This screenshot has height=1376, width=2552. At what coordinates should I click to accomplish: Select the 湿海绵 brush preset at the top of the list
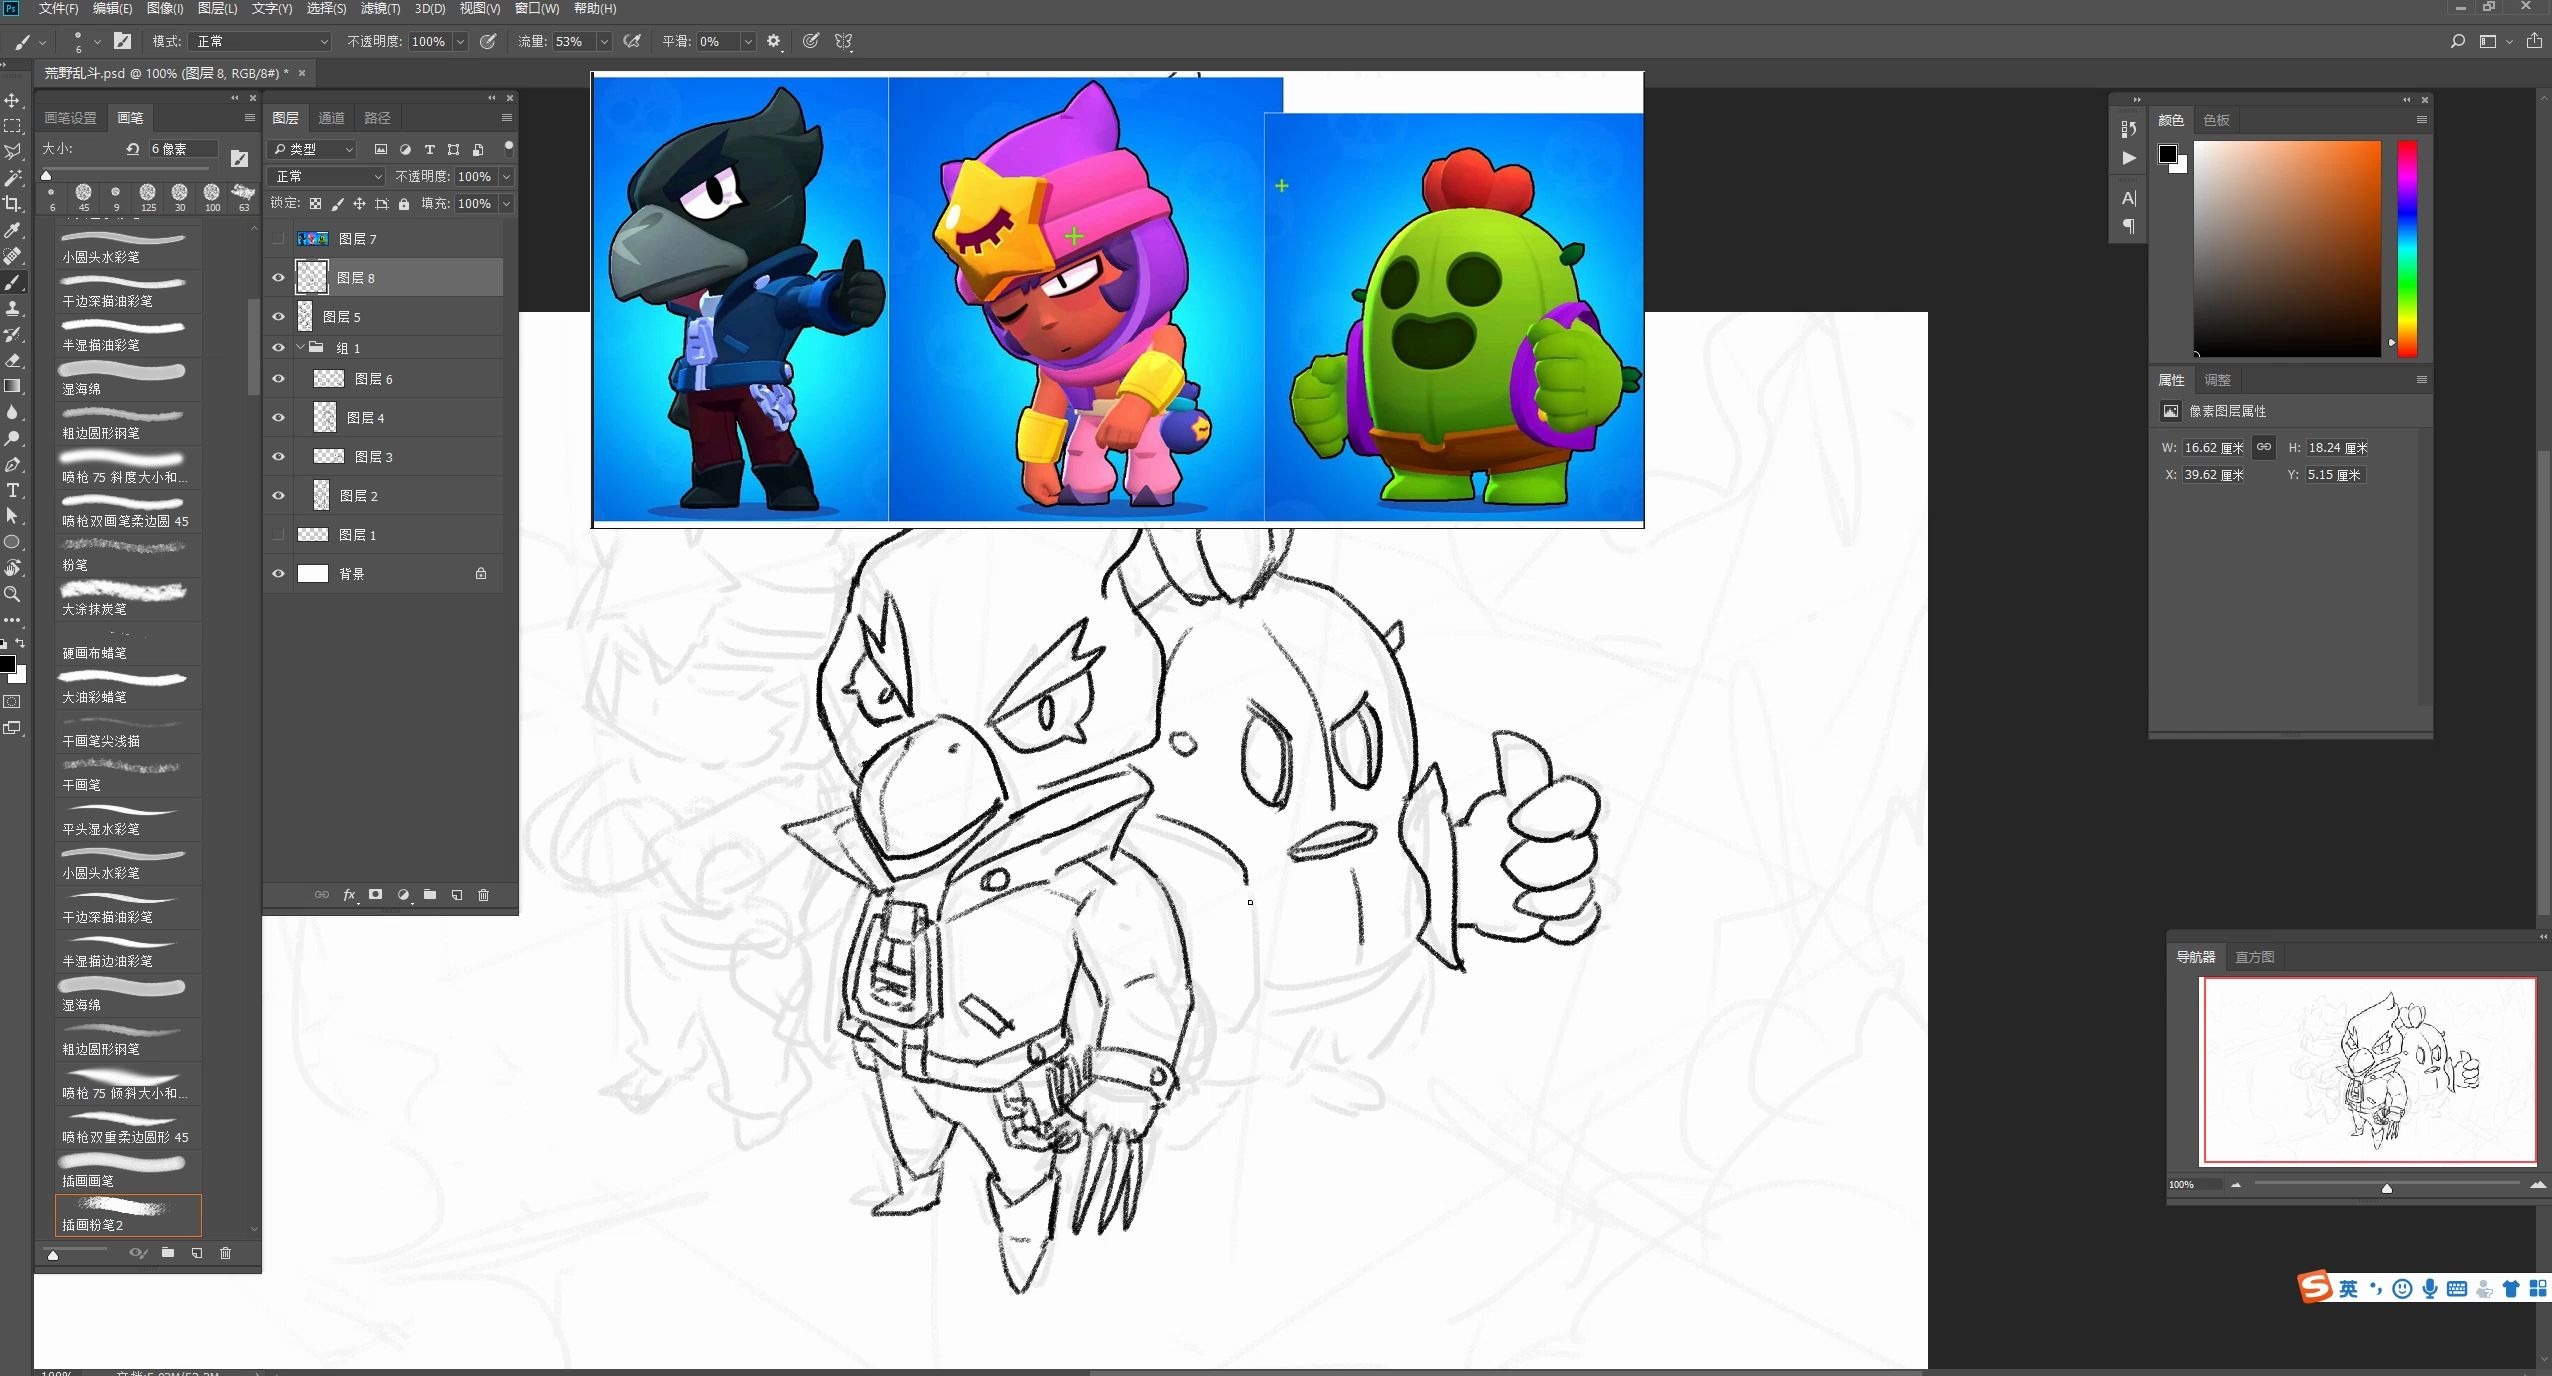point(128,378)
